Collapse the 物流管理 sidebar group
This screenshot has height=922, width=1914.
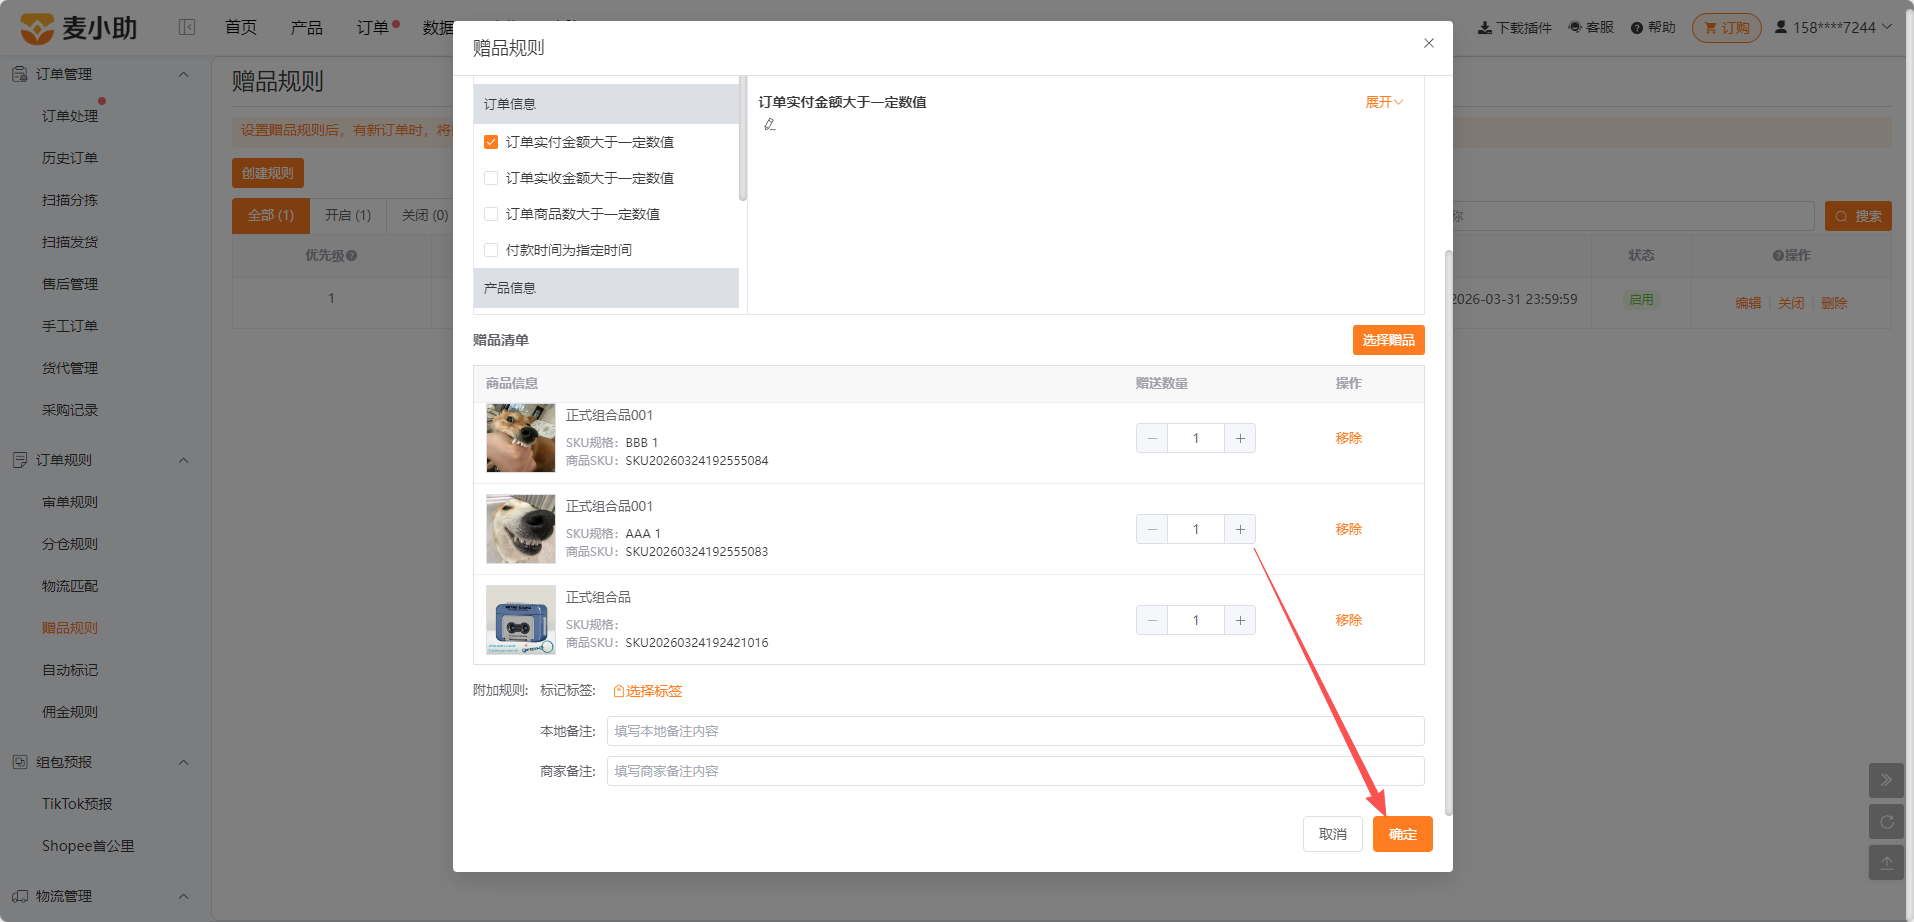click(183, 896)
